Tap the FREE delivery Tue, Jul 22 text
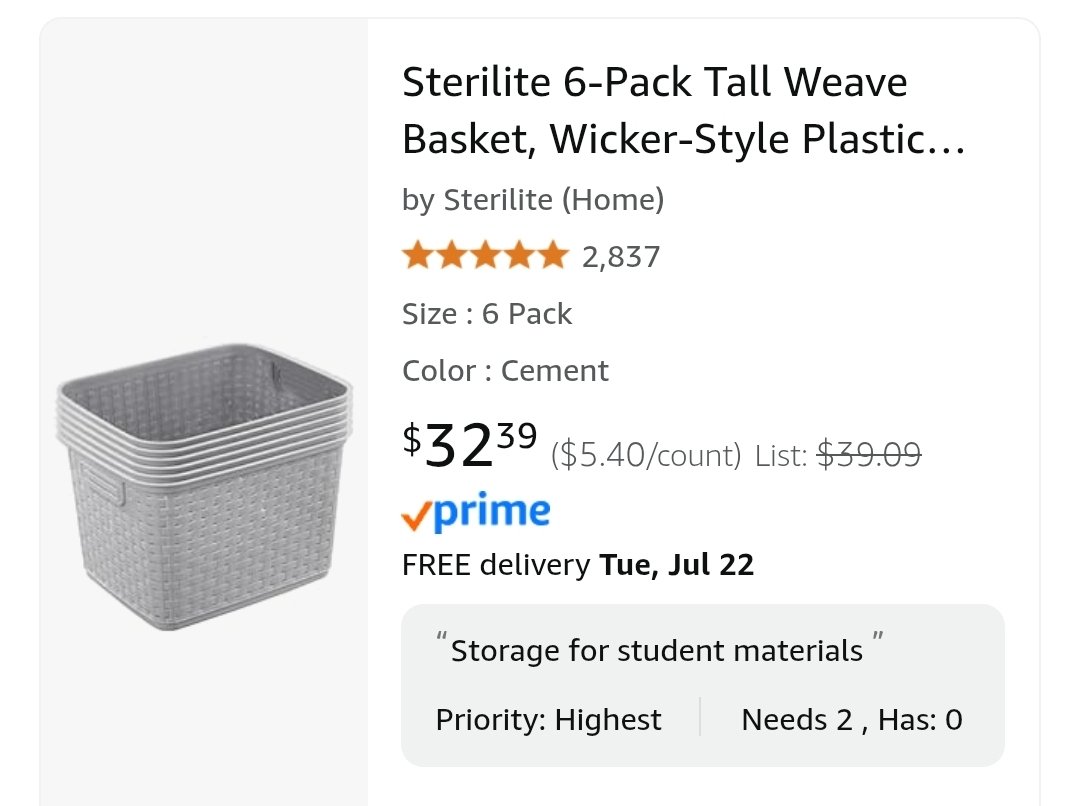Screen dimensions: 1080x806 [x=578, y=565]
